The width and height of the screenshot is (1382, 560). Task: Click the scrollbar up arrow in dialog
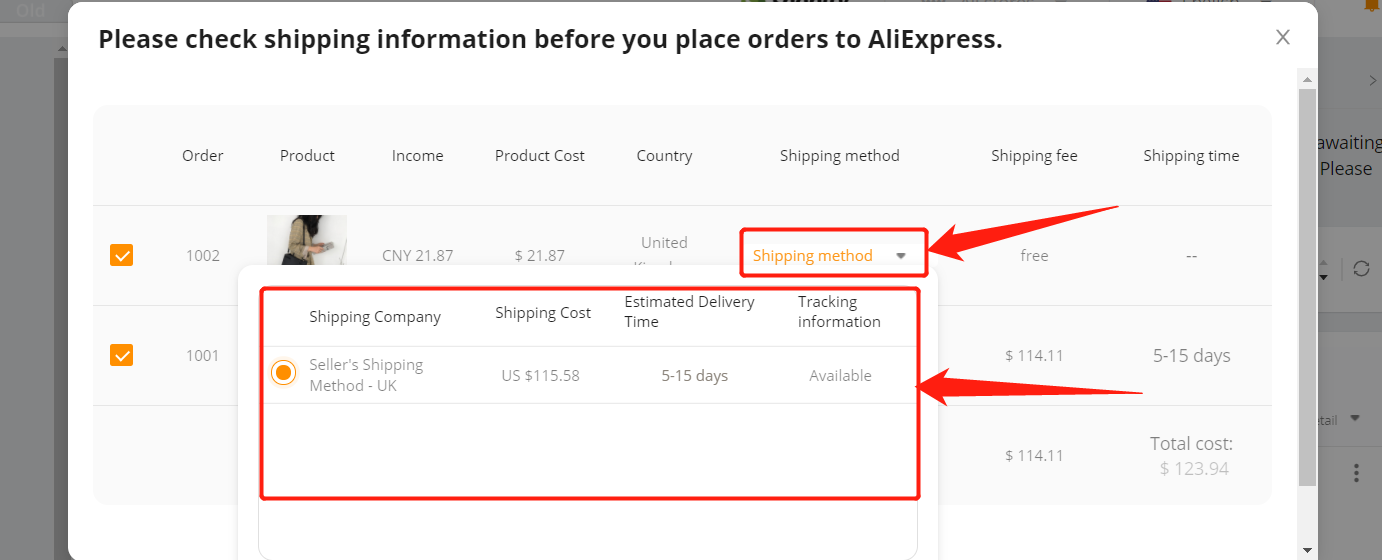click(1307, 78)
